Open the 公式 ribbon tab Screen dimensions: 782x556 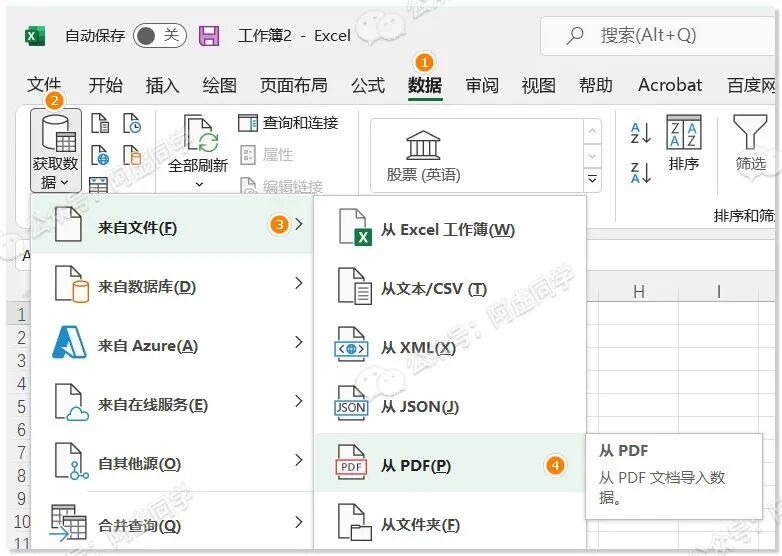[368, 85]
